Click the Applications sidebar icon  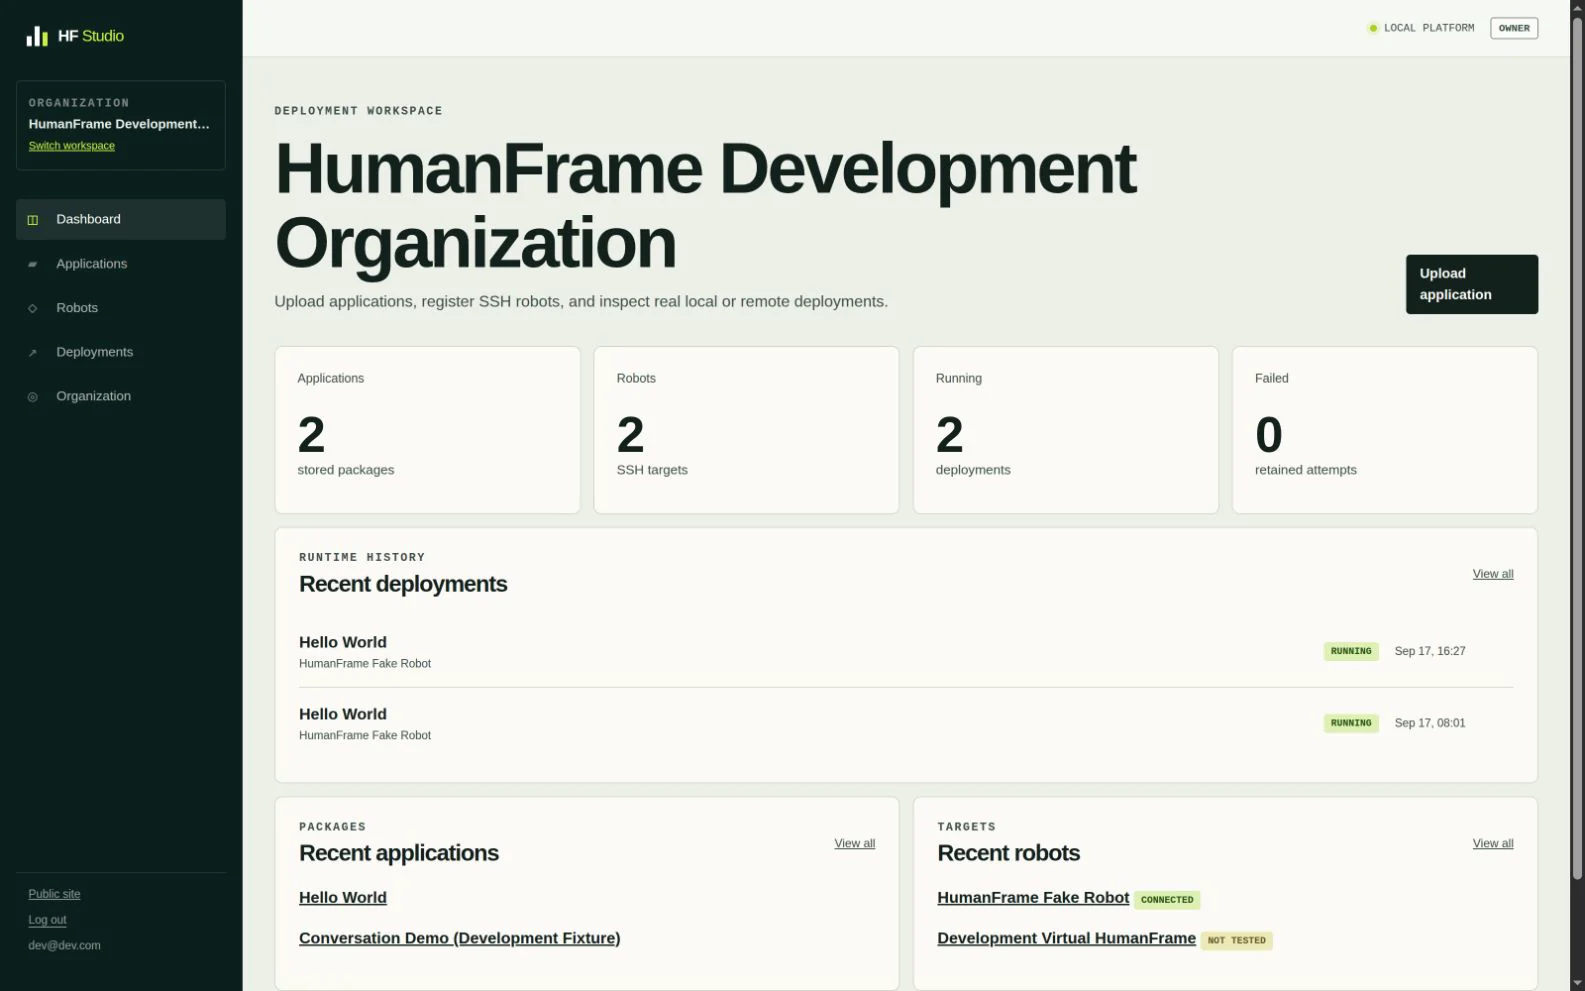pyautogui.click(x=33, y=264)
